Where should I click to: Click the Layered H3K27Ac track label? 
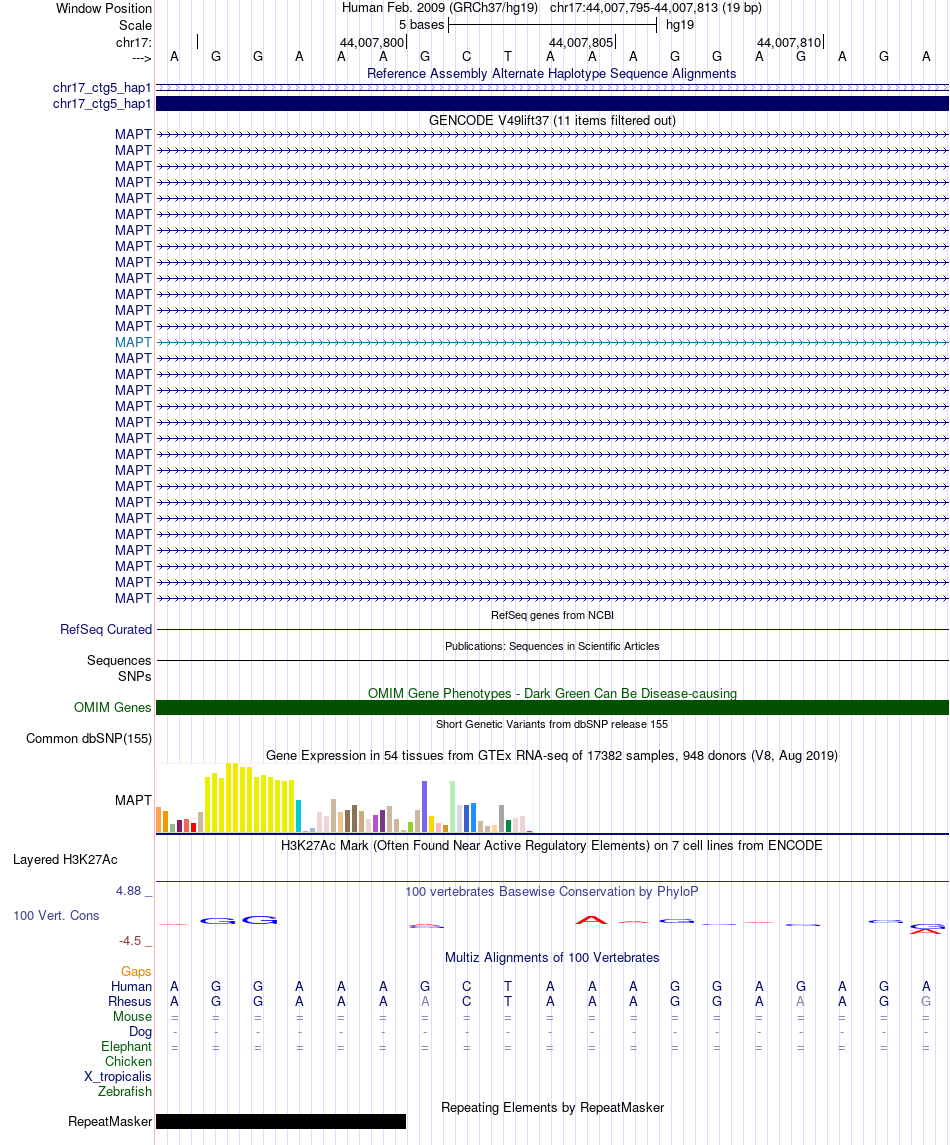(x=65, y=860)
